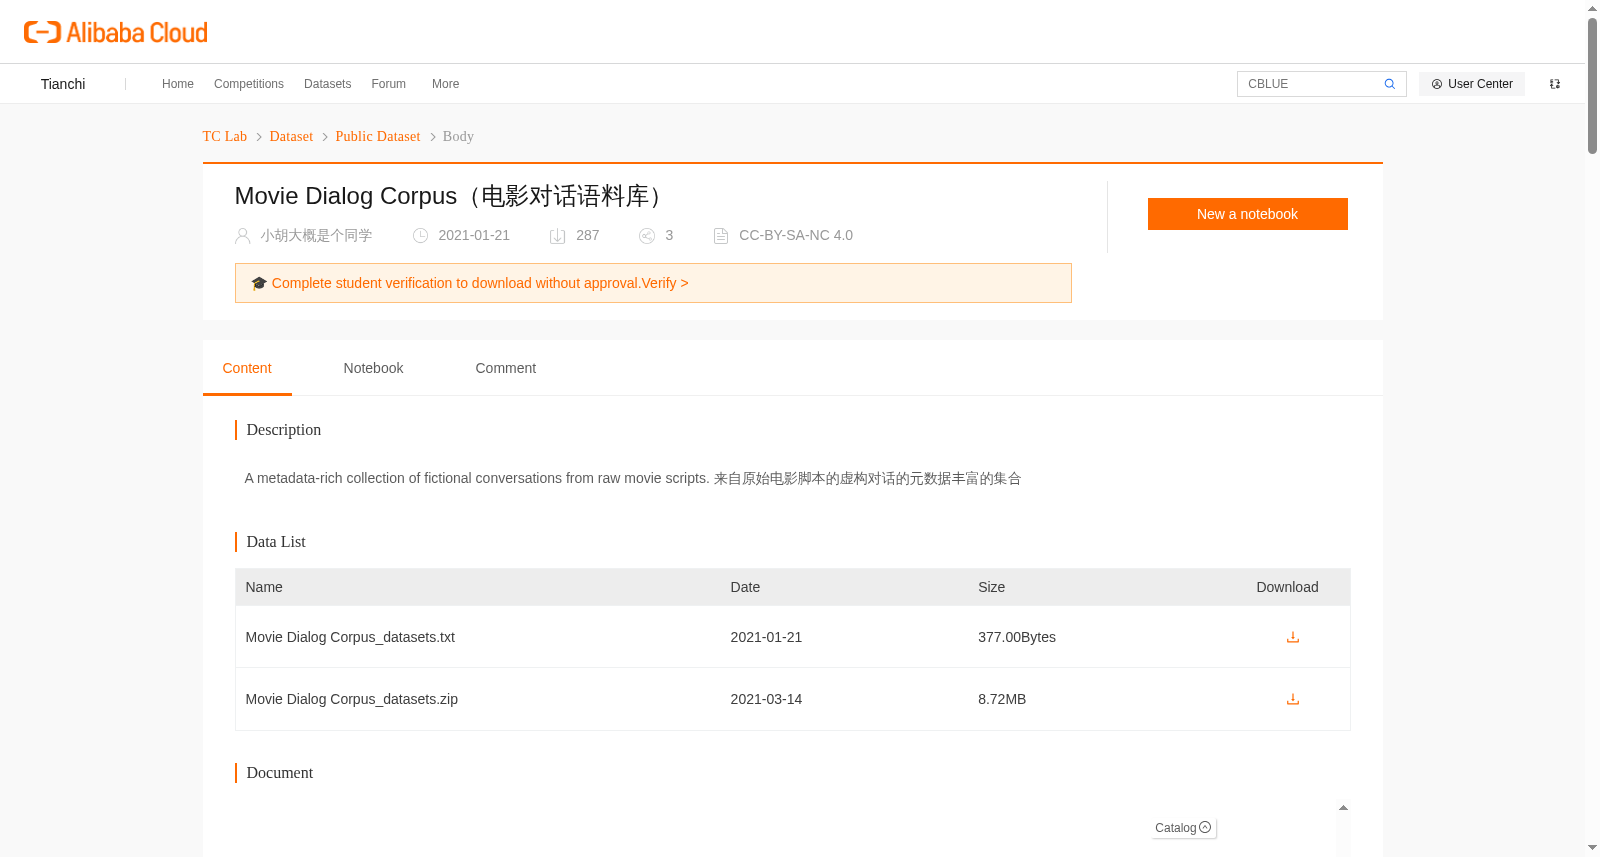Switch to the Comment tab

coord(505,368)
